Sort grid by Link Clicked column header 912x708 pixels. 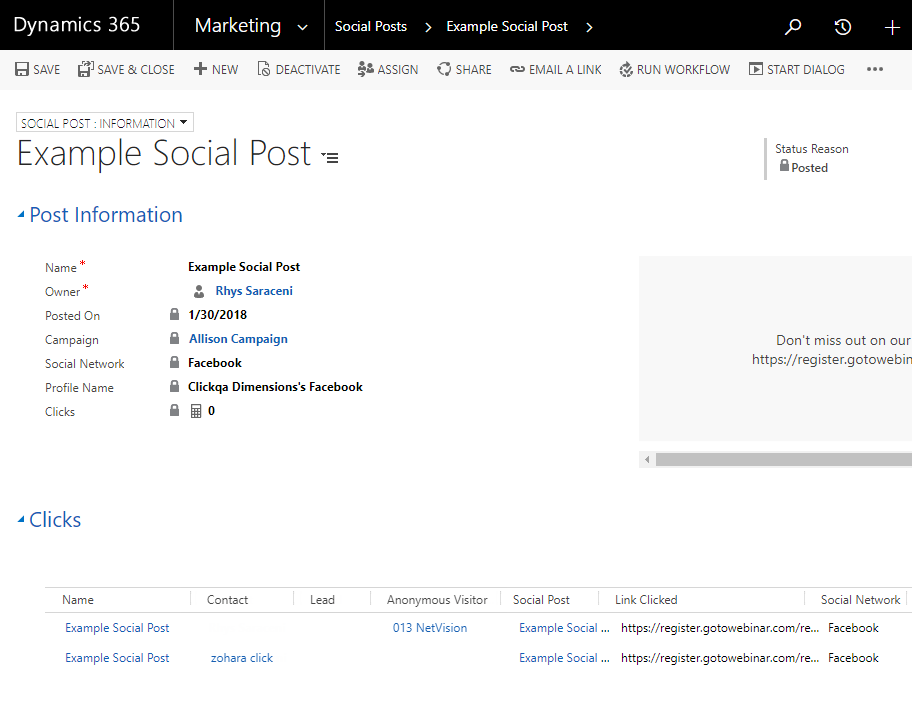(646, 600)
